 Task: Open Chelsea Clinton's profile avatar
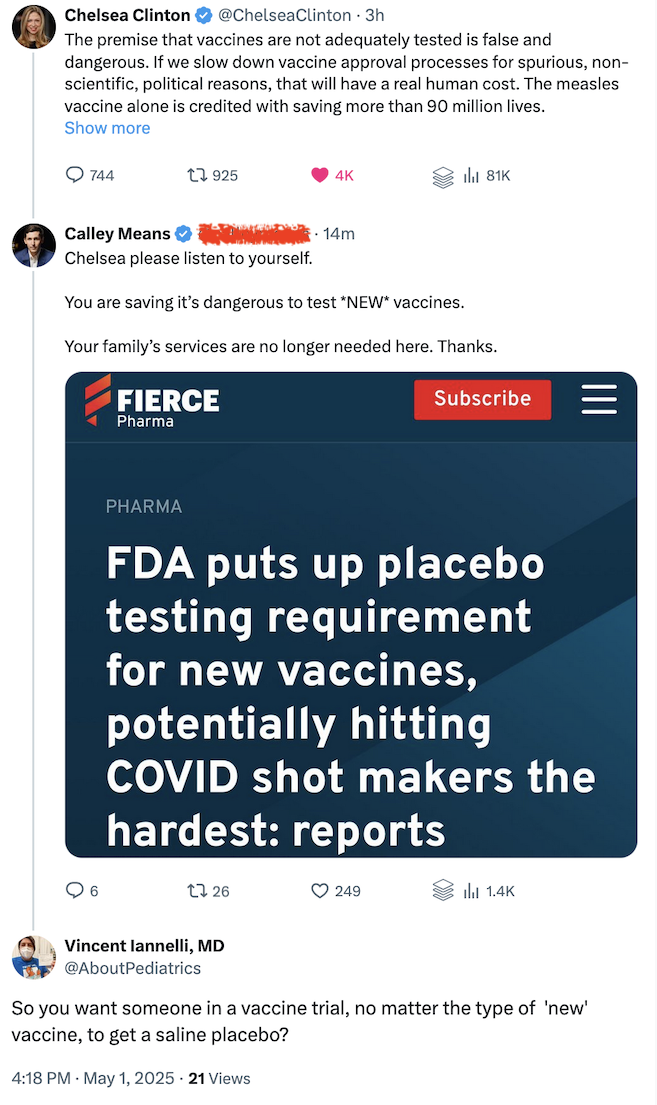coord(34,27)
